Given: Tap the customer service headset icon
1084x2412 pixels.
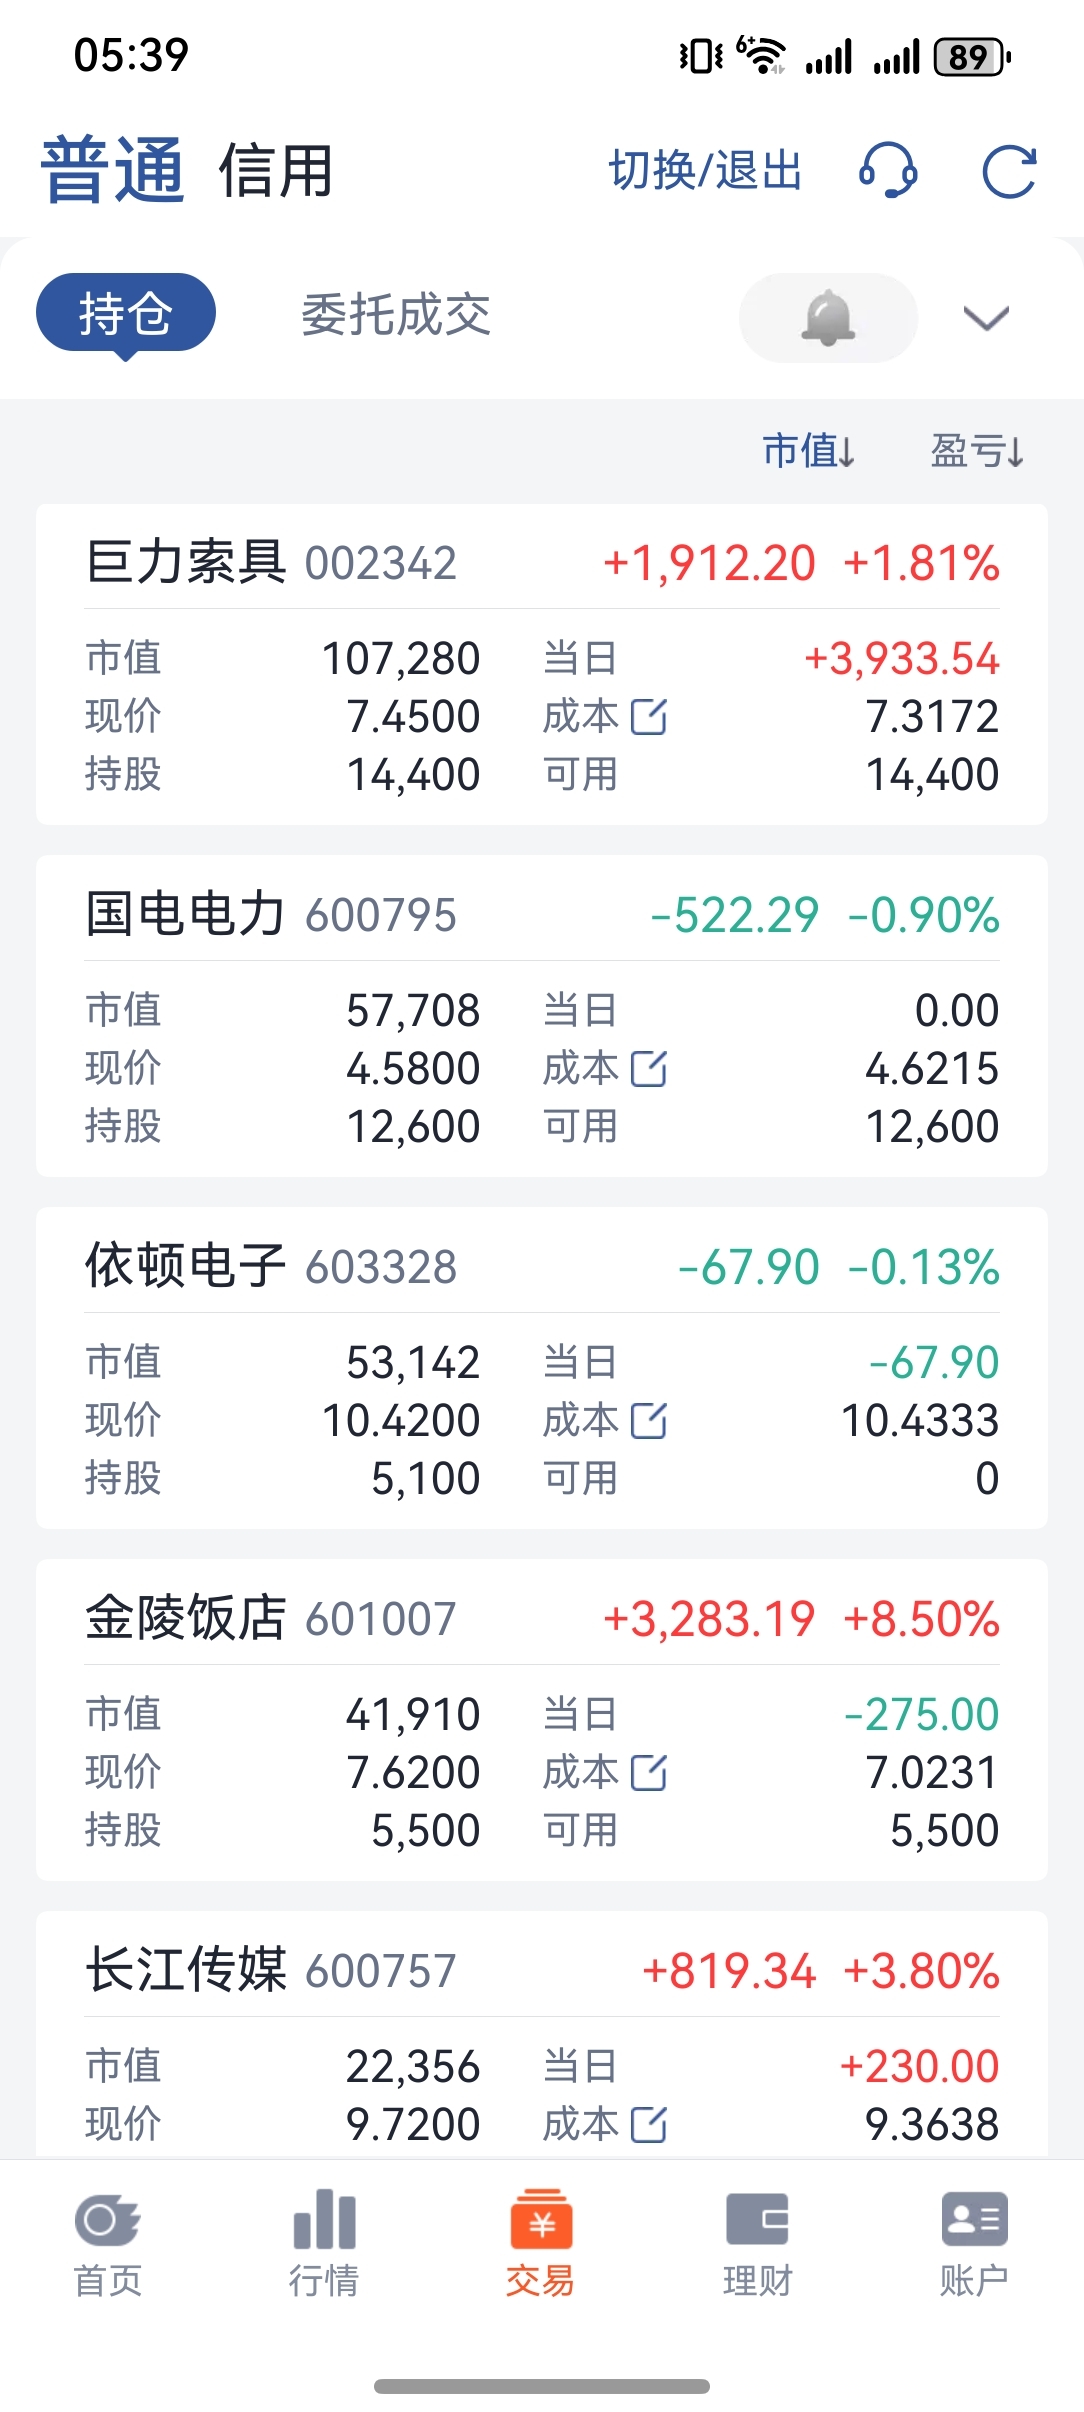Looking at the screenshot, I should 888,171.
